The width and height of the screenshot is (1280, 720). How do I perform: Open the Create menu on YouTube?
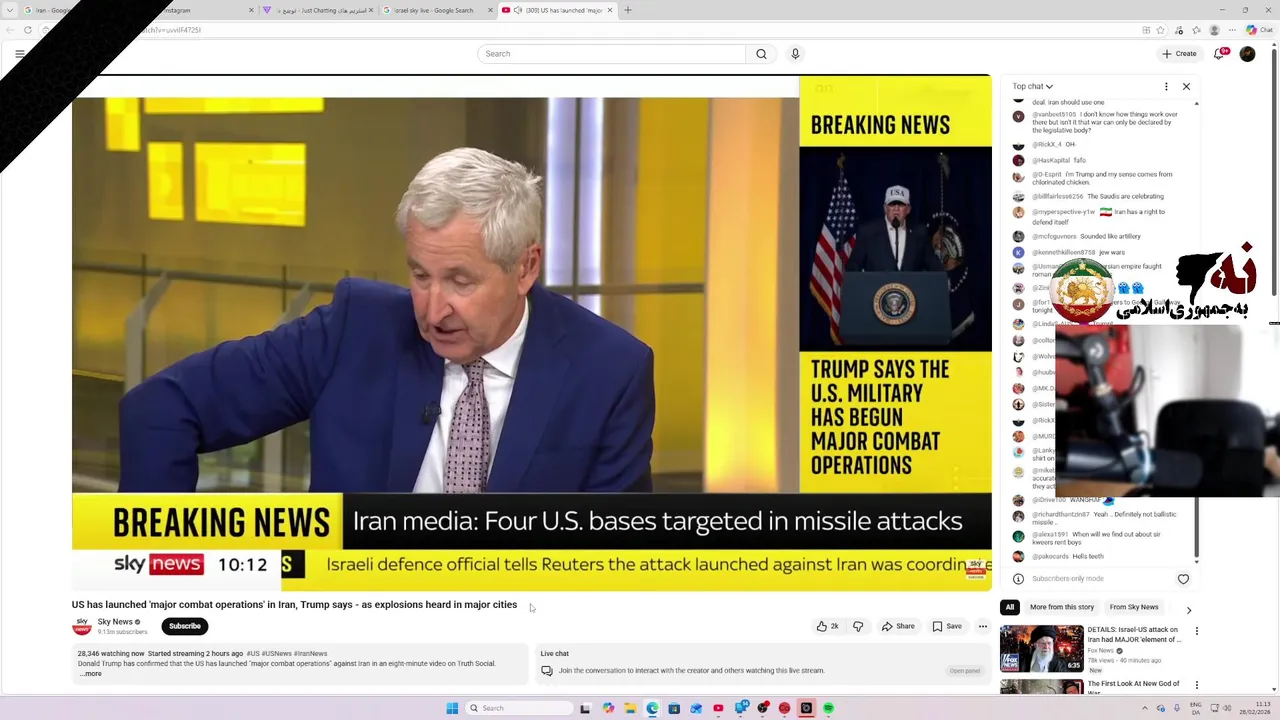click(1179, 54)
